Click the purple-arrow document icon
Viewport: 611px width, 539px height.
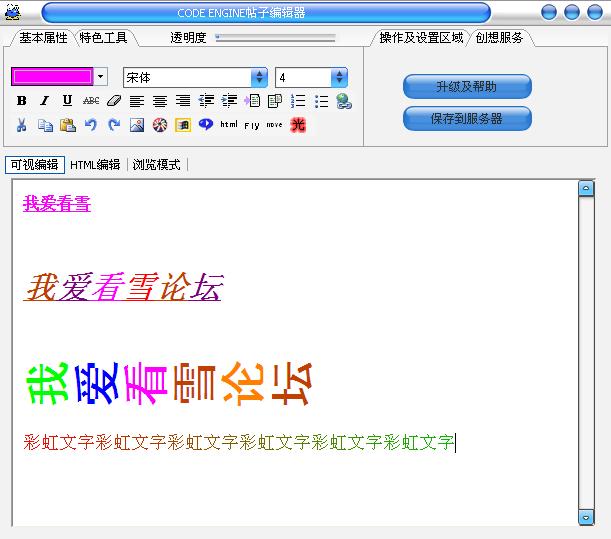click(x=252, y=101)
